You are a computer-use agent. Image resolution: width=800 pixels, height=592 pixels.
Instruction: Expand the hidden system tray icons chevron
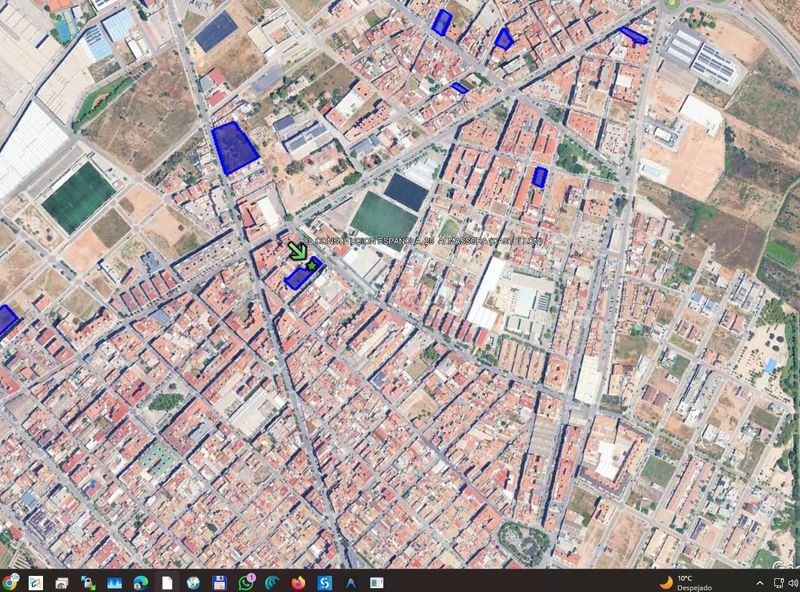(x=760, y=583)
